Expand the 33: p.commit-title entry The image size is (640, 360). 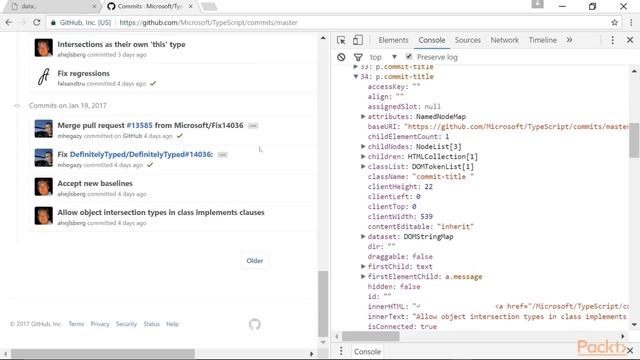pyautogui.click(x=356, y=67)
